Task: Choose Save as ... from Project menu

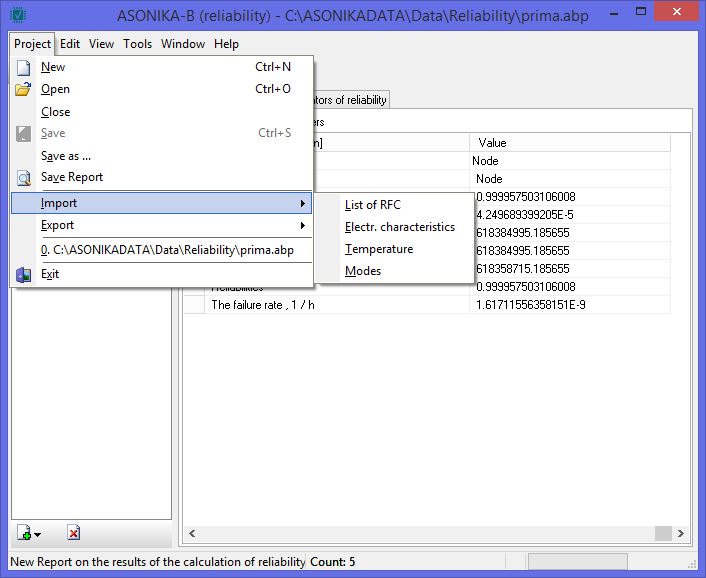Action: click(66, 156)
